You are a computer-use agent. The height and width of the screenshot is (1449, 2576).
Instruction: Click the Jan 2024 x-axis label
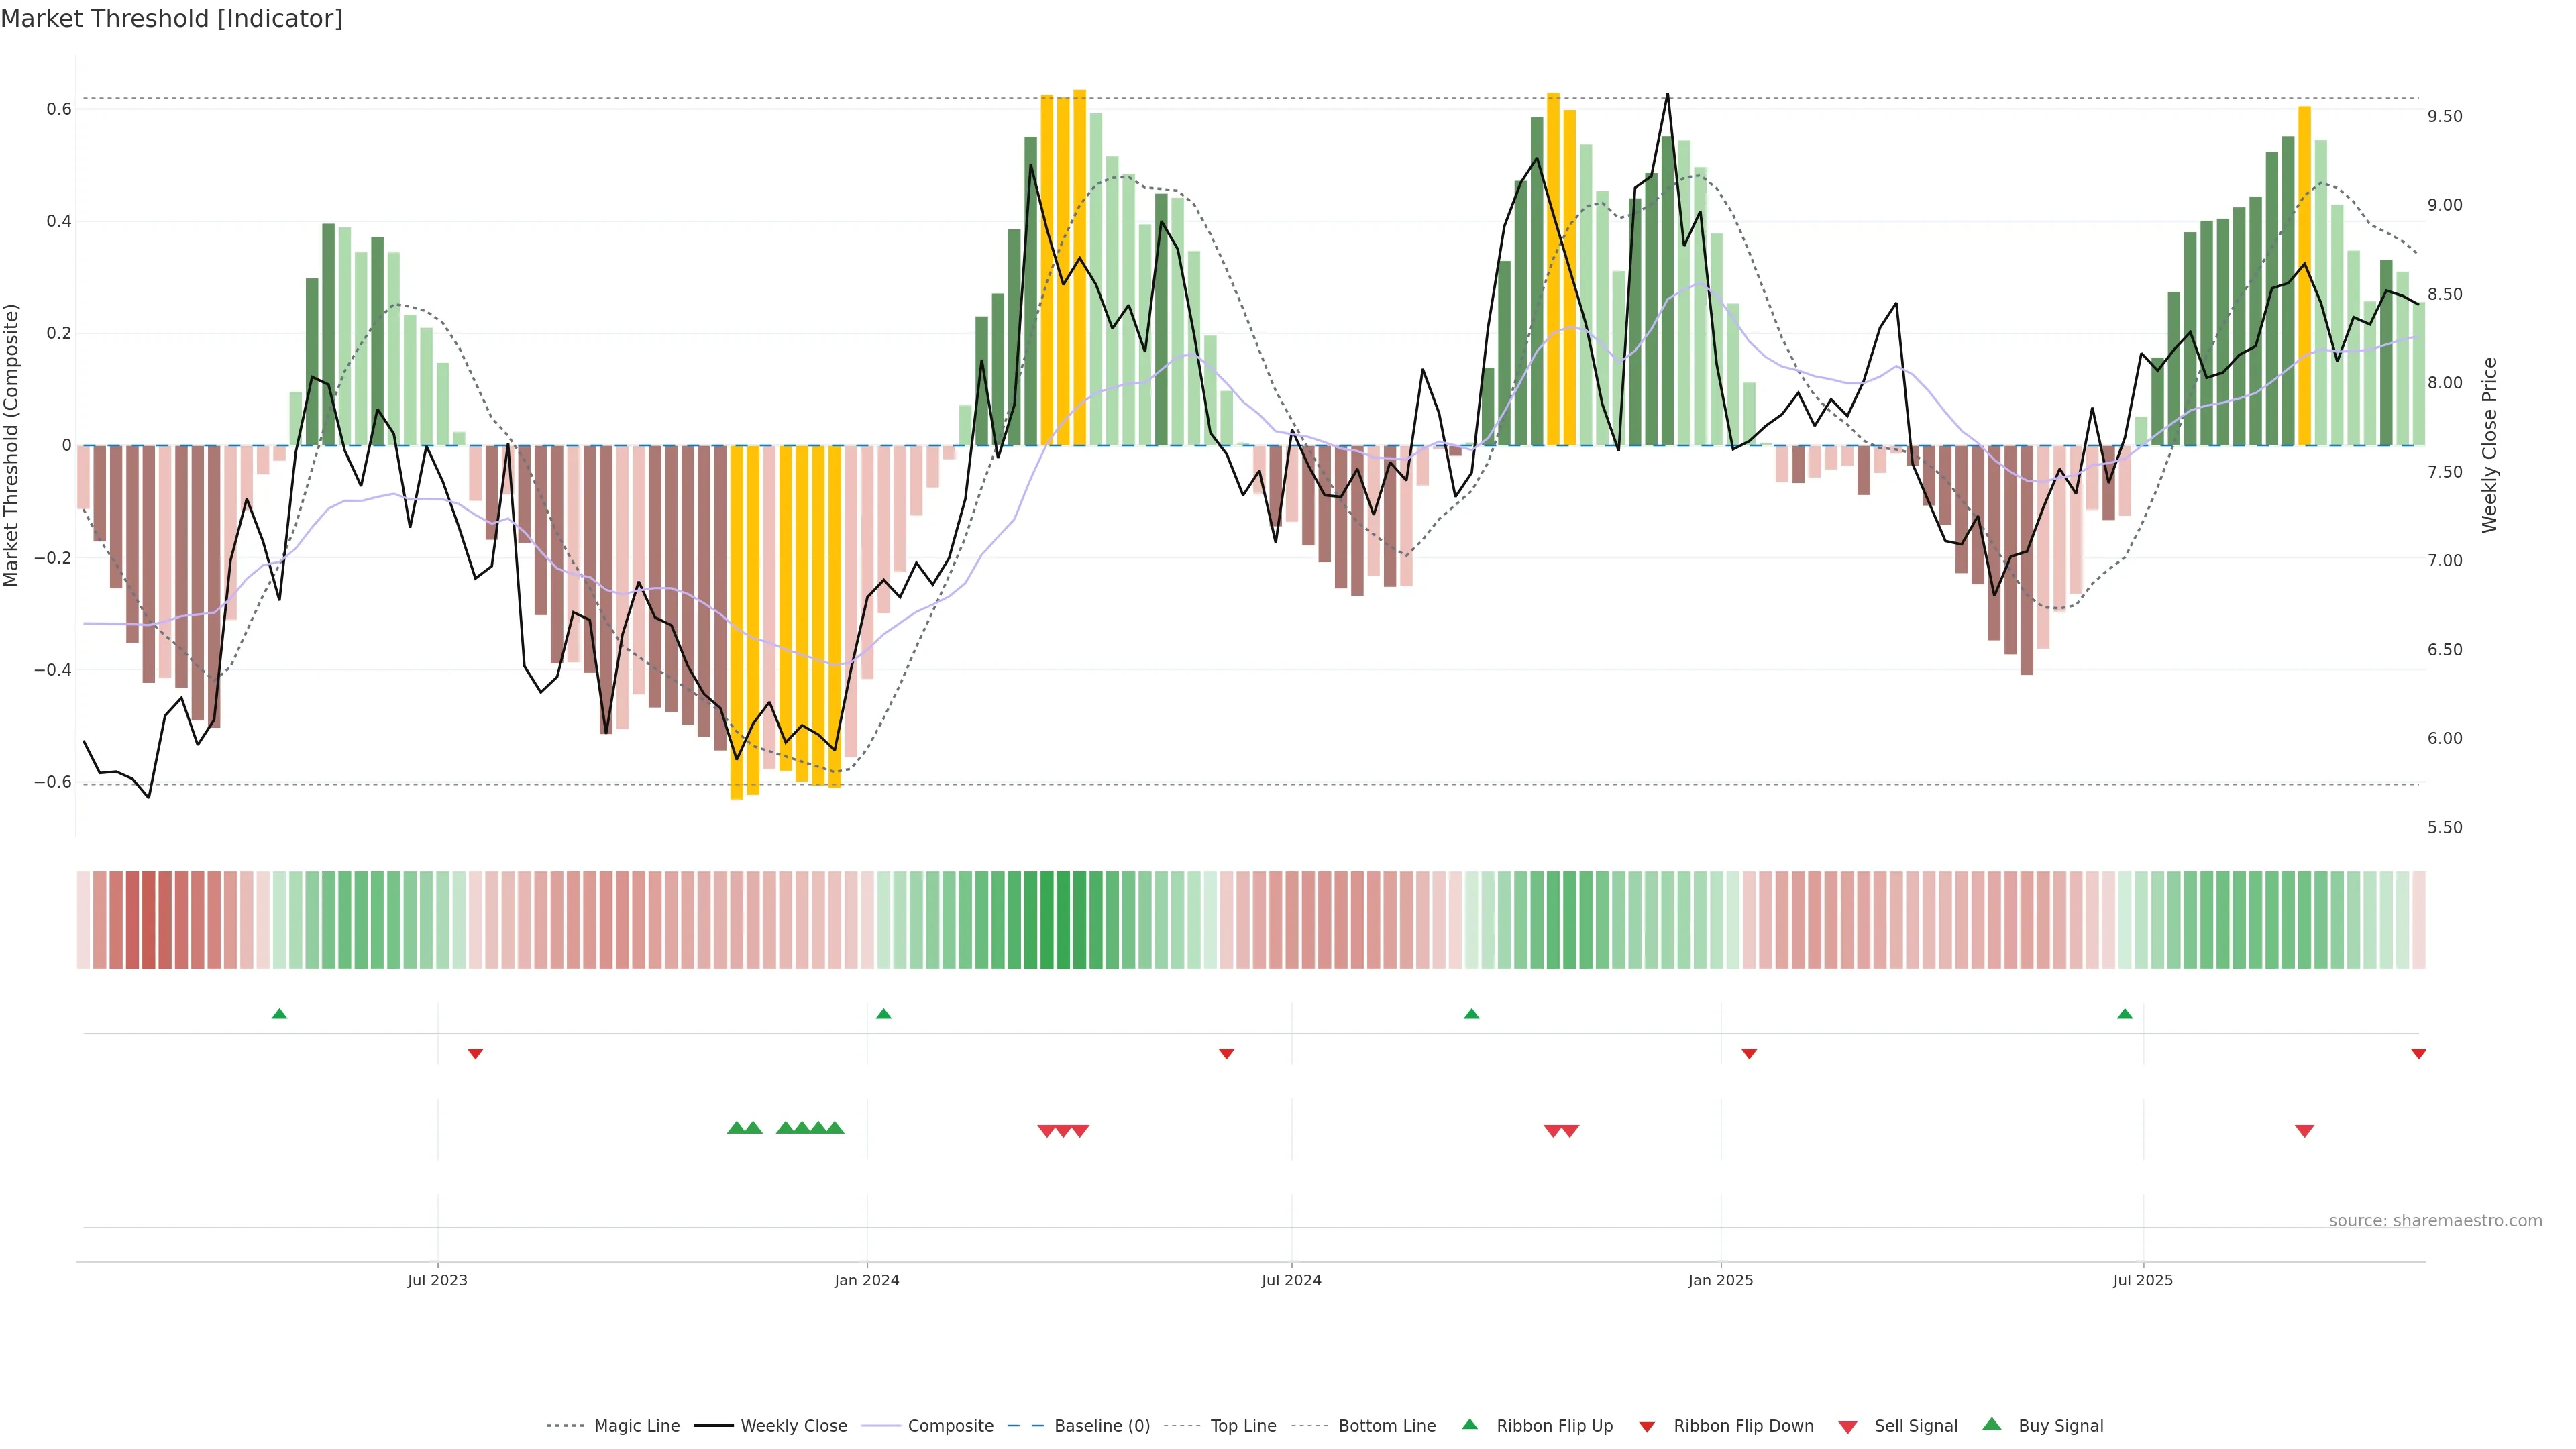click(867, 1280)
